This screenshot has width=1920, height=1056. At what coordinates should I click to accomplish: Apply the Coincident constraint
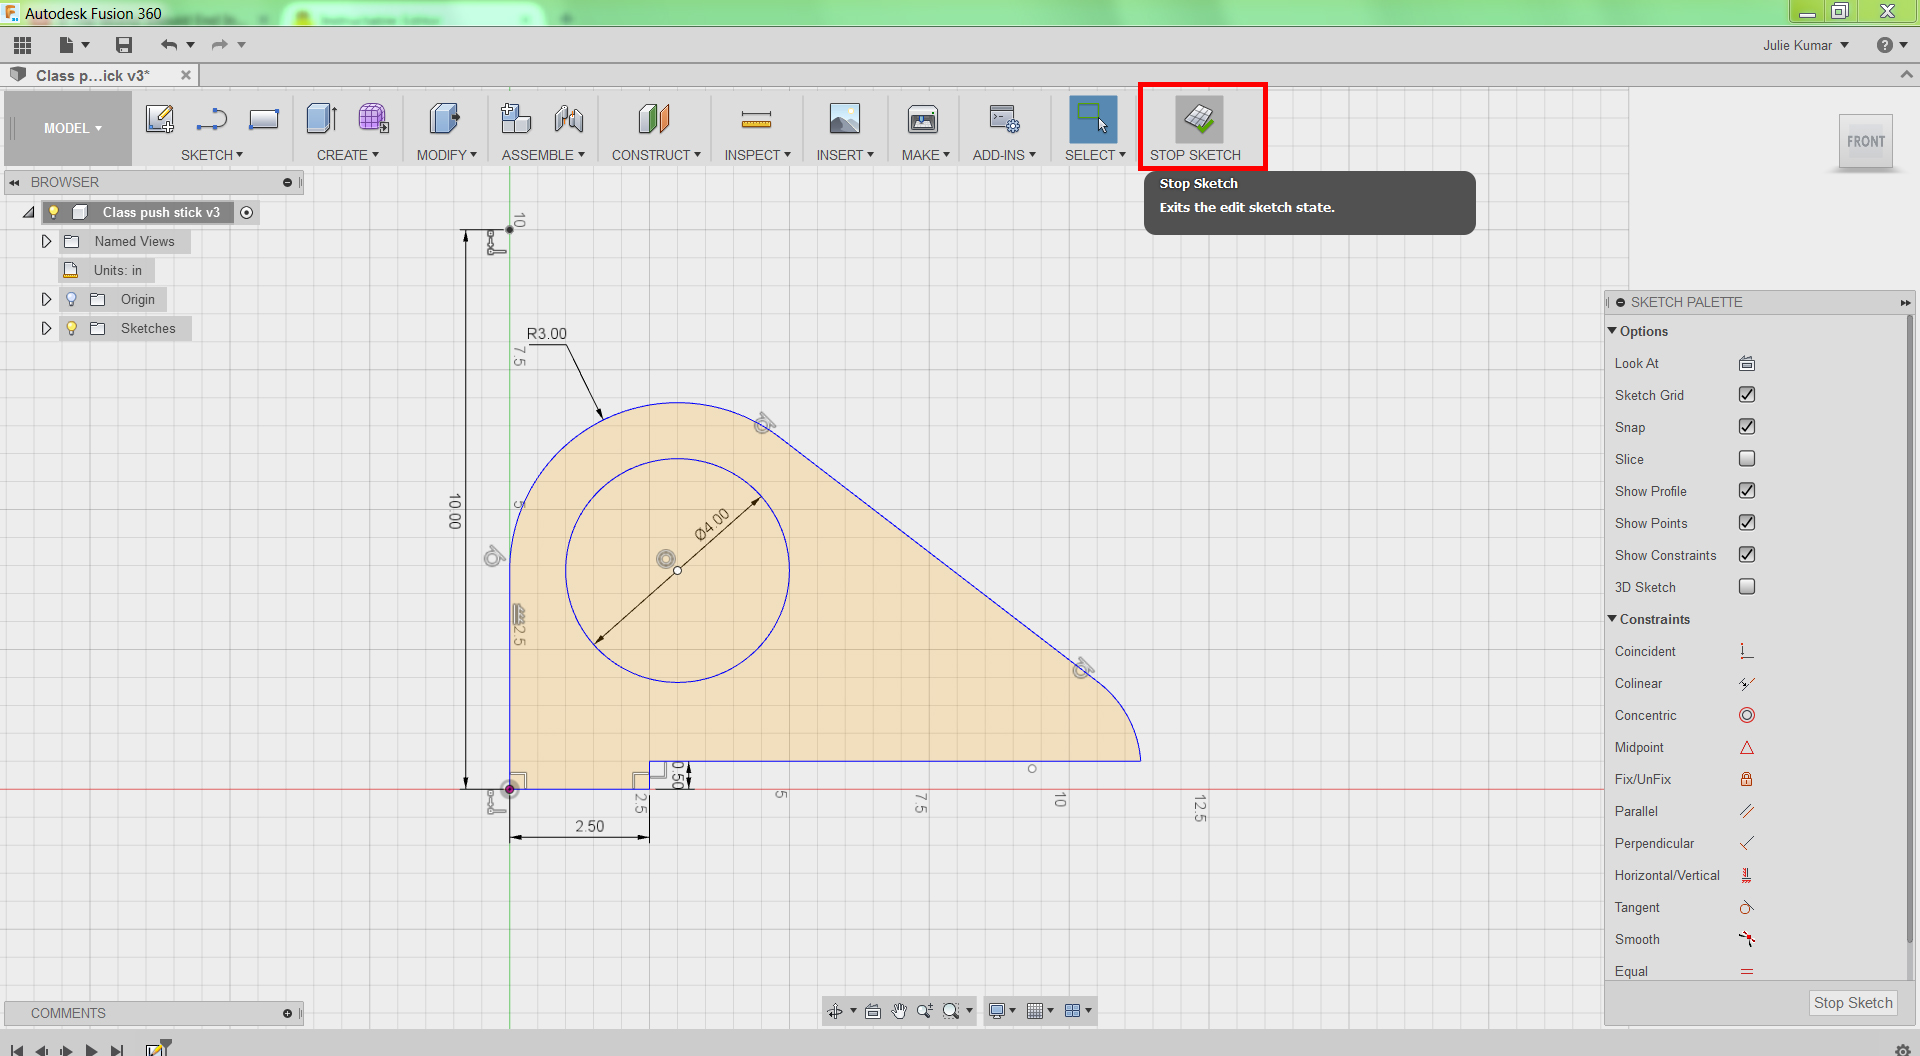[1747, 652]
